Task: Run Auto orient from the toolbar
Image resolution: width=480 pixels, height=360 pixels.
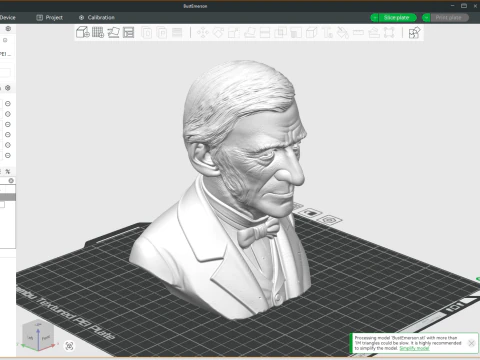Action: [x=113, y=32]
